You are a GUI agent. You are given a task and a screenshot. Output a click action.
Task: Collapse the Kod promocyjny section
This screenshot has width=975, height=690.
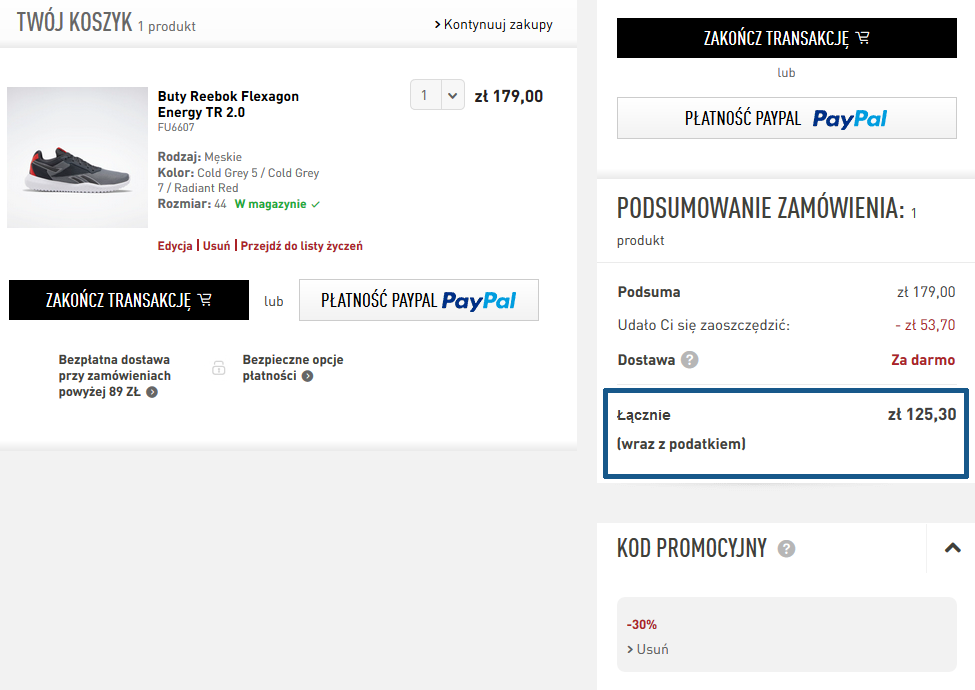pos(952,548)
